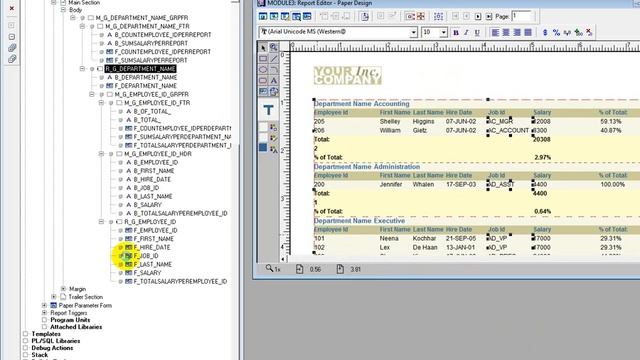Toggle Italic formatting
Image resolution: width=640 pixels, height=360 pixels.
(x=466, y=33)
